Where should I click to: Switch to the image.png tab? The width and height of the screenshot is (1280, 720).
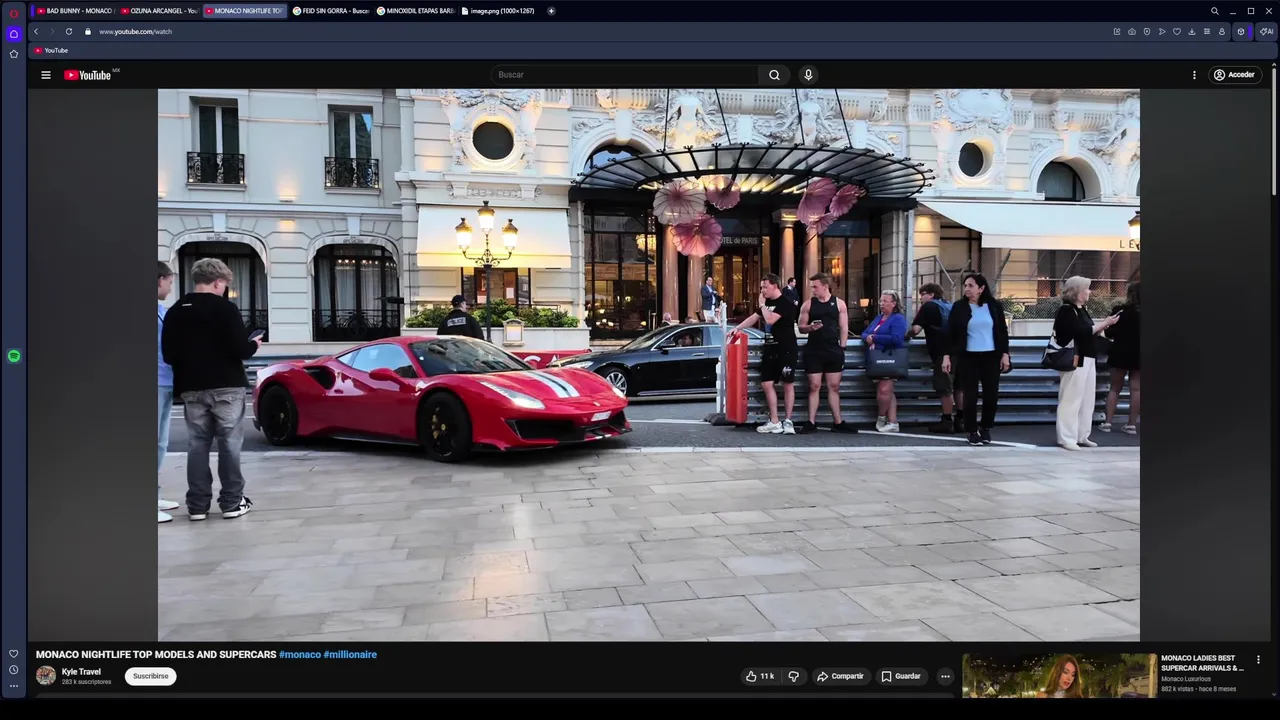coord(500,11)
